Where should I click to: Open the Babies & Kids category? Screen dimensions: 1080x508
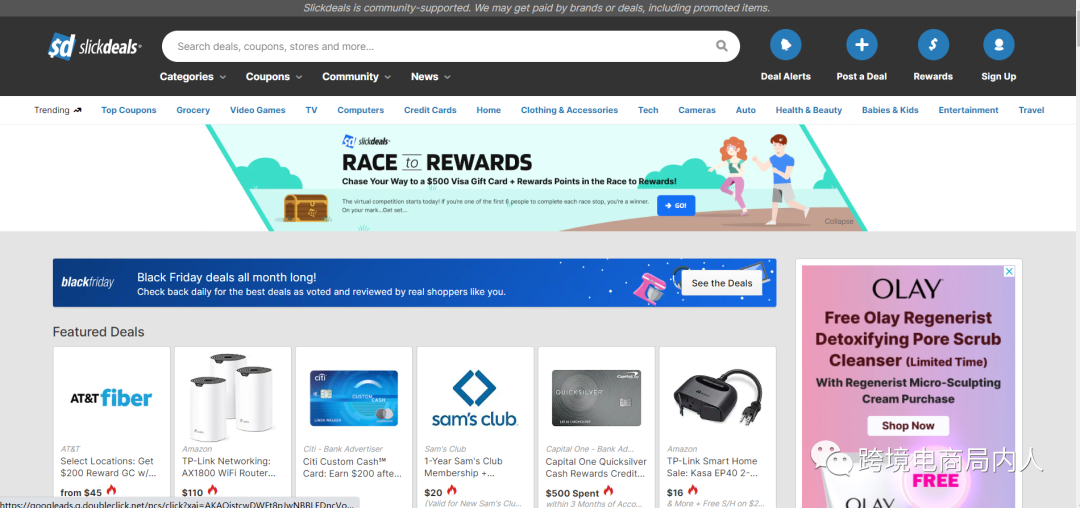click(x=891, y=110)
